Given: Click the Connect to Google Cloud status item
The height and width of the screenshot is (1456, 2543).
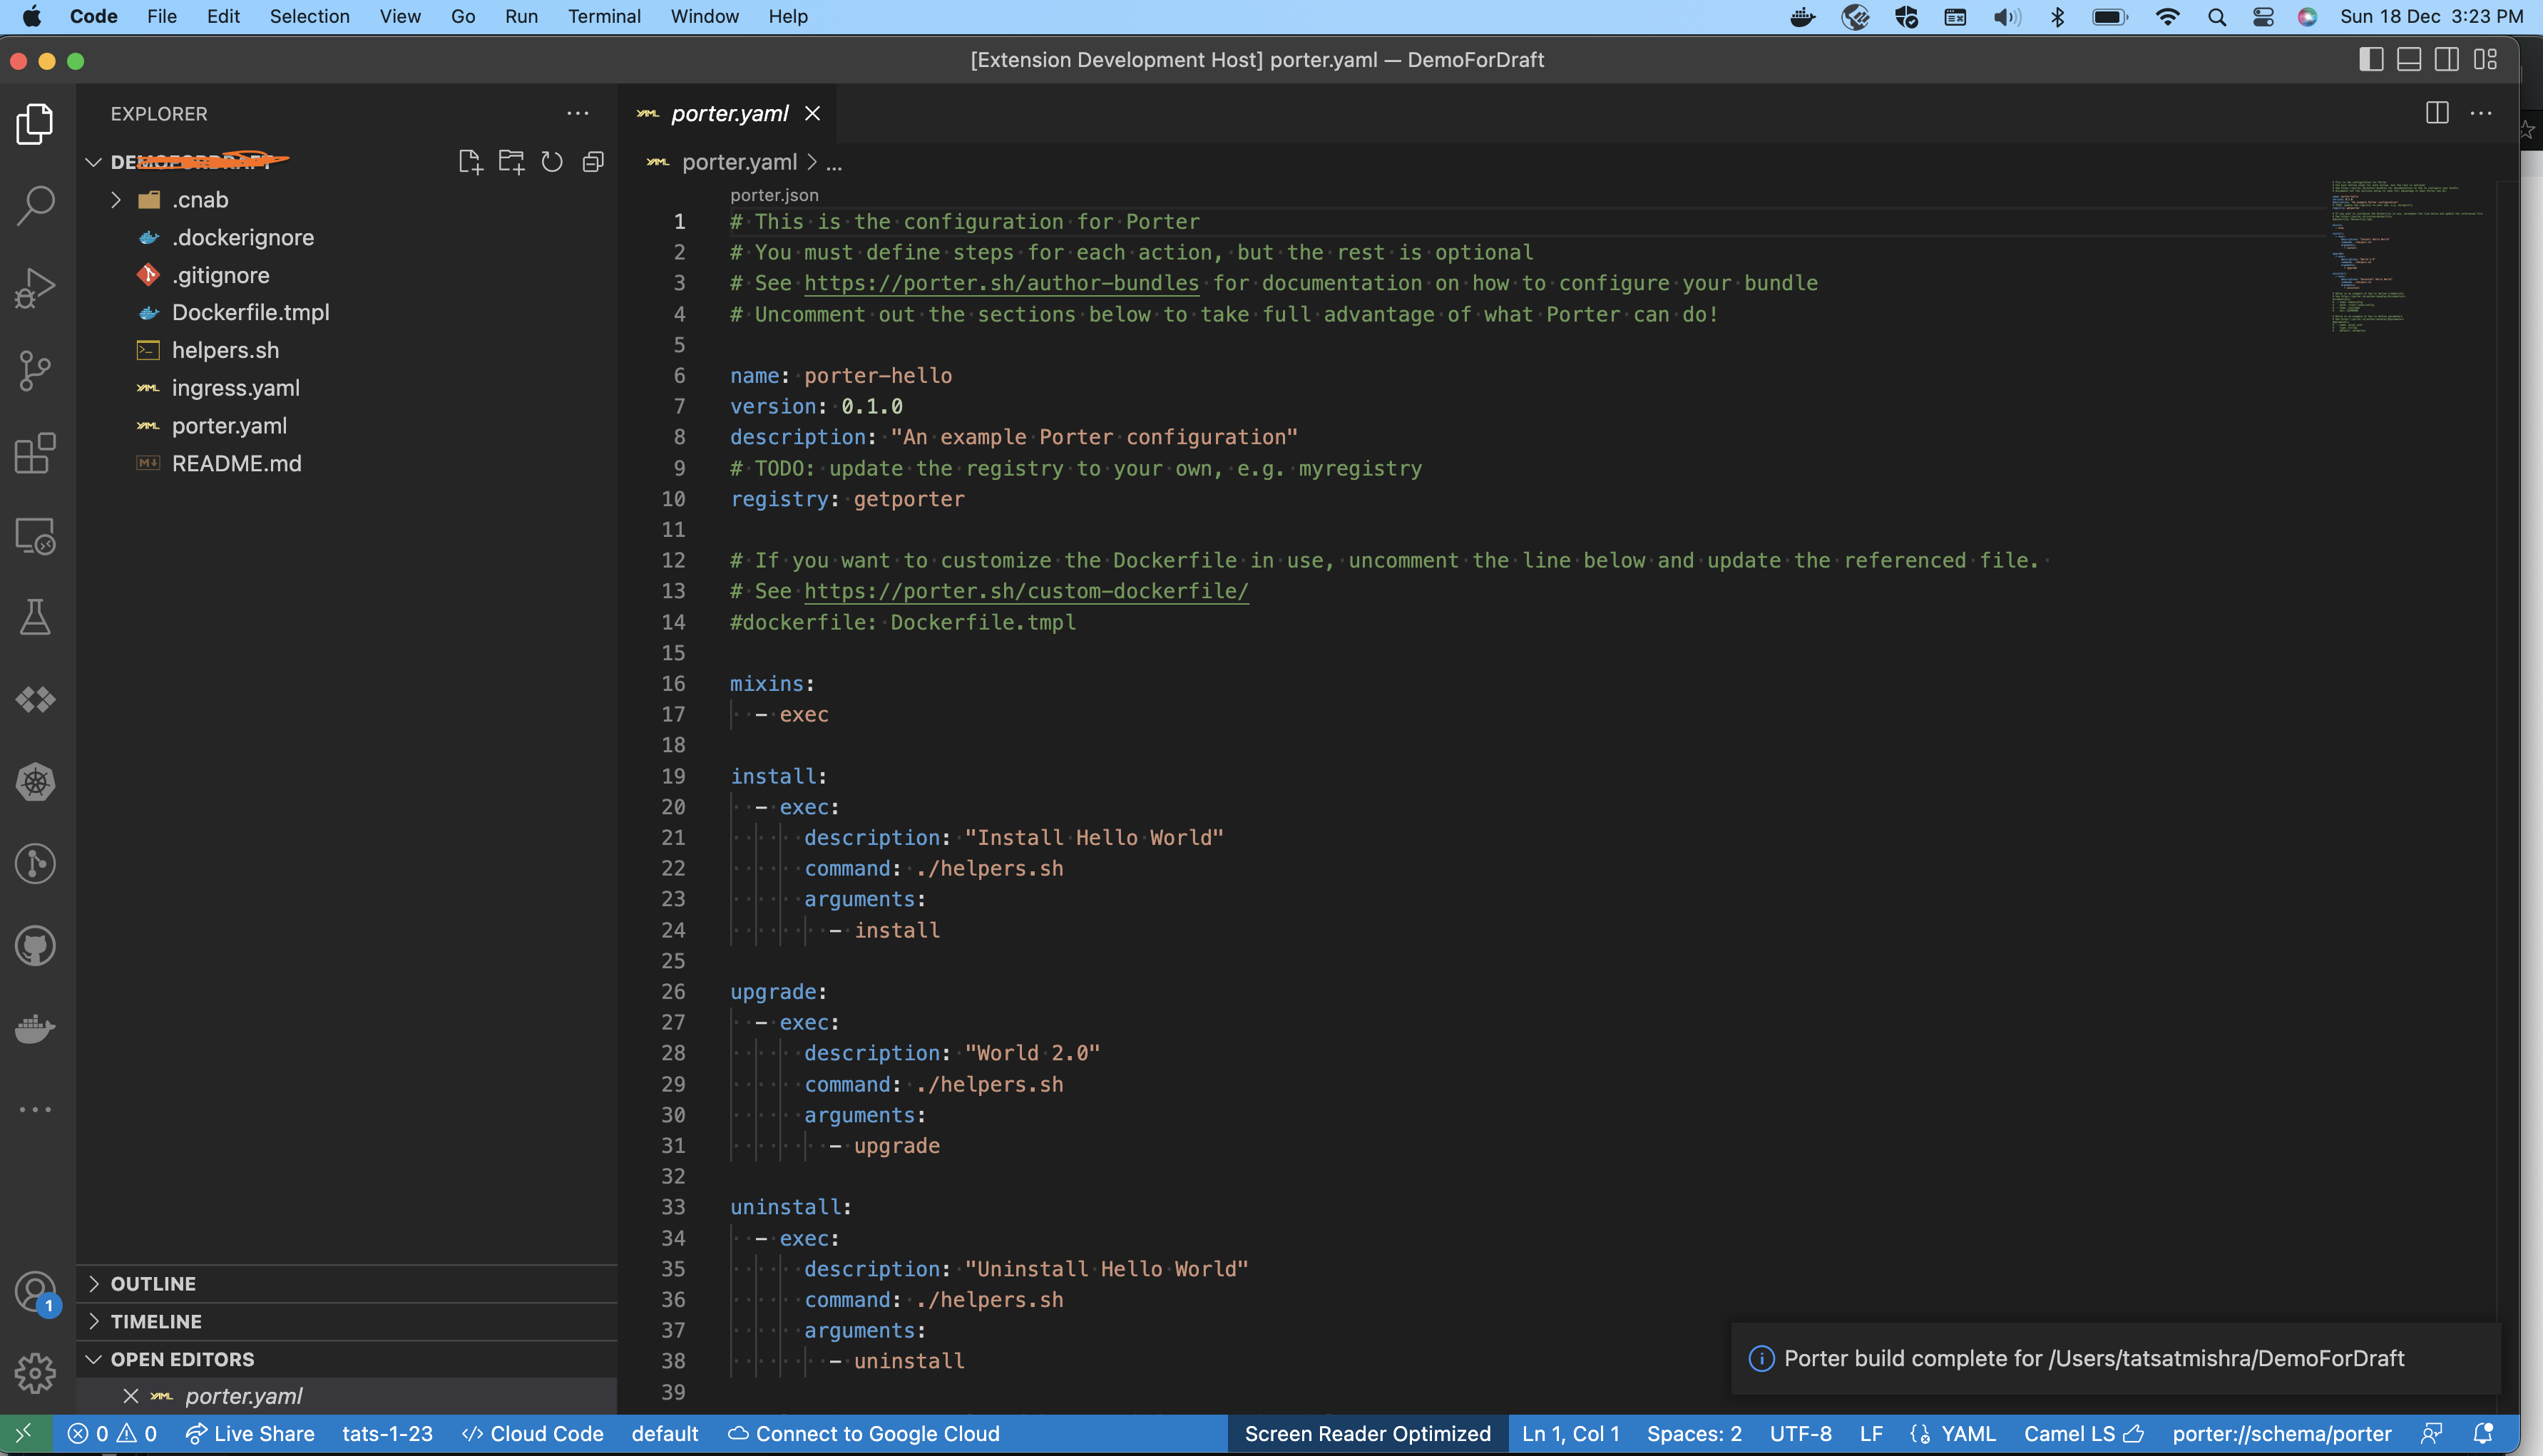Looking at the screenshot, I should (864, 1433).
